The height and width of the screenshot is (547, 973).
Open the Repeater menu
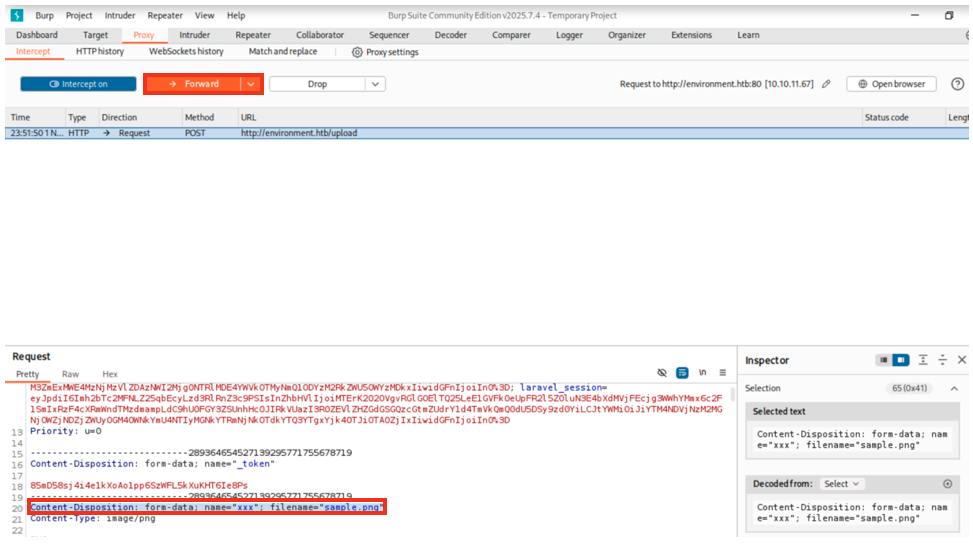coord(165,16)
